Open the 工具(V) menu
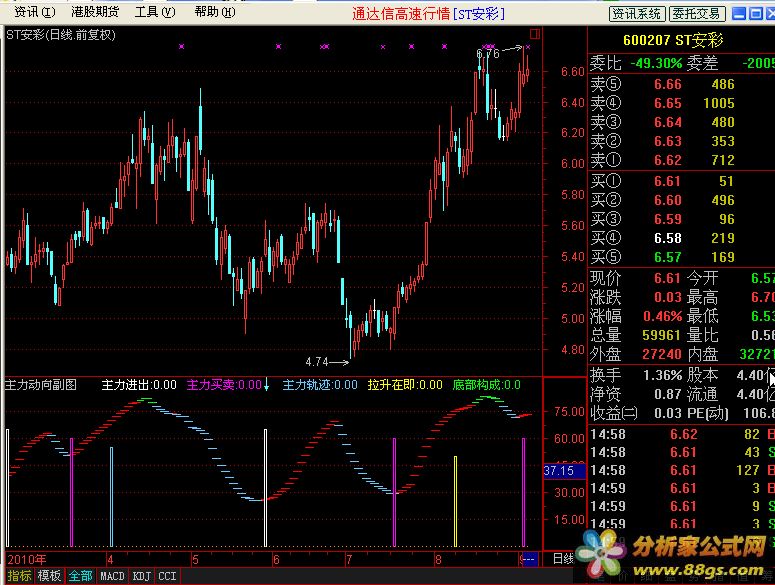Image resolution: width=775 pixels, height=585 pixels. click(155, 12)
